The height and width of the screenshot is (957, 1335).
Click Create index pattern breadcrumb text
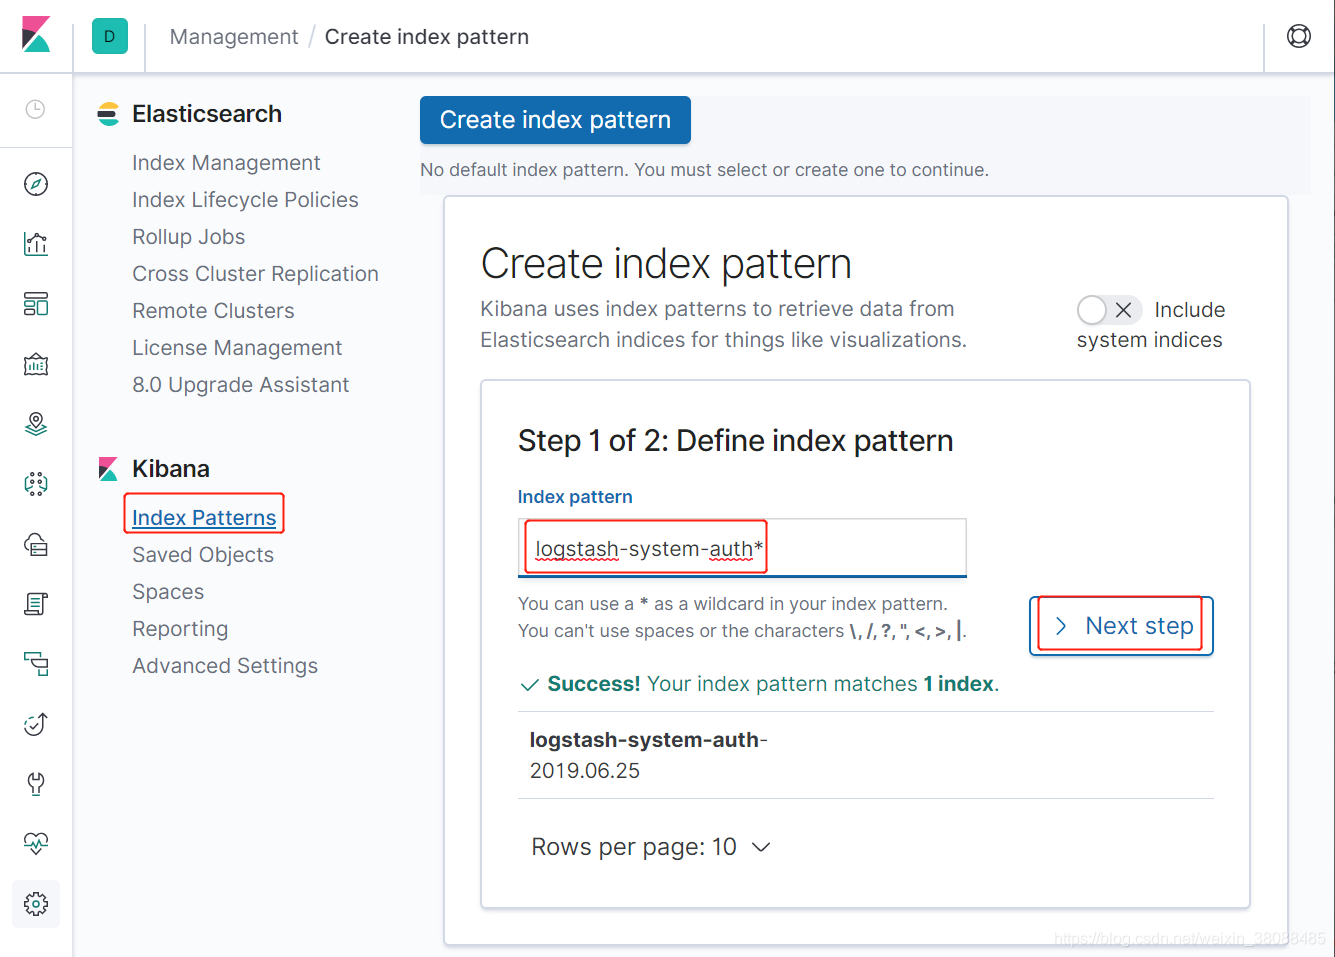tap(427, 37)
